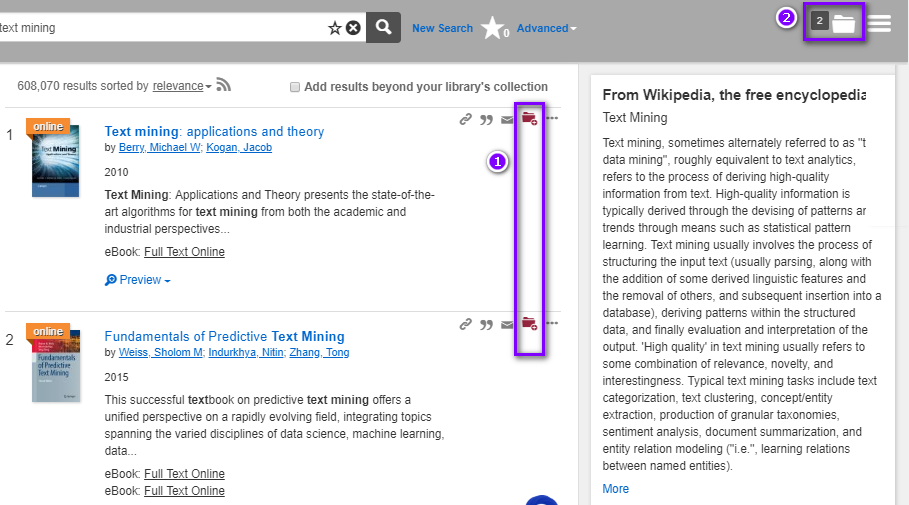
Task: Click the New Search link
Action: coord(442,28)
